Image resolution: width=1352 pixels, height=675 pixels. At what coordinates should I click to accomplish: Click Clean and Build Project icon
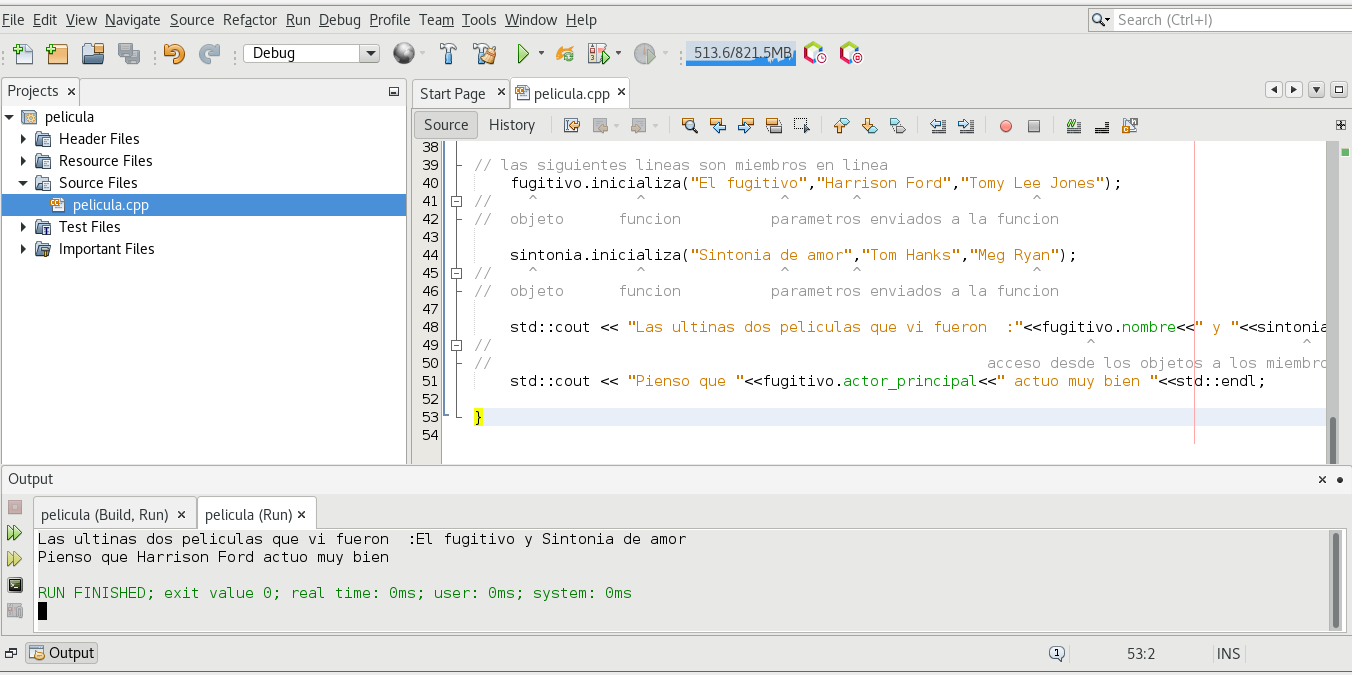point(484,54)
